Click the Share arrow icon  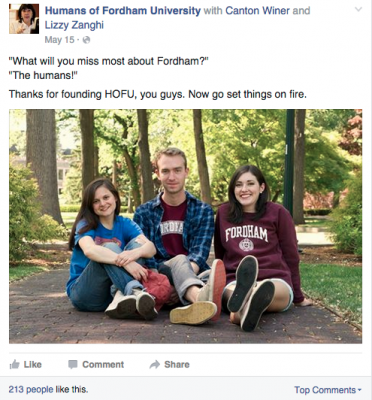155,364
